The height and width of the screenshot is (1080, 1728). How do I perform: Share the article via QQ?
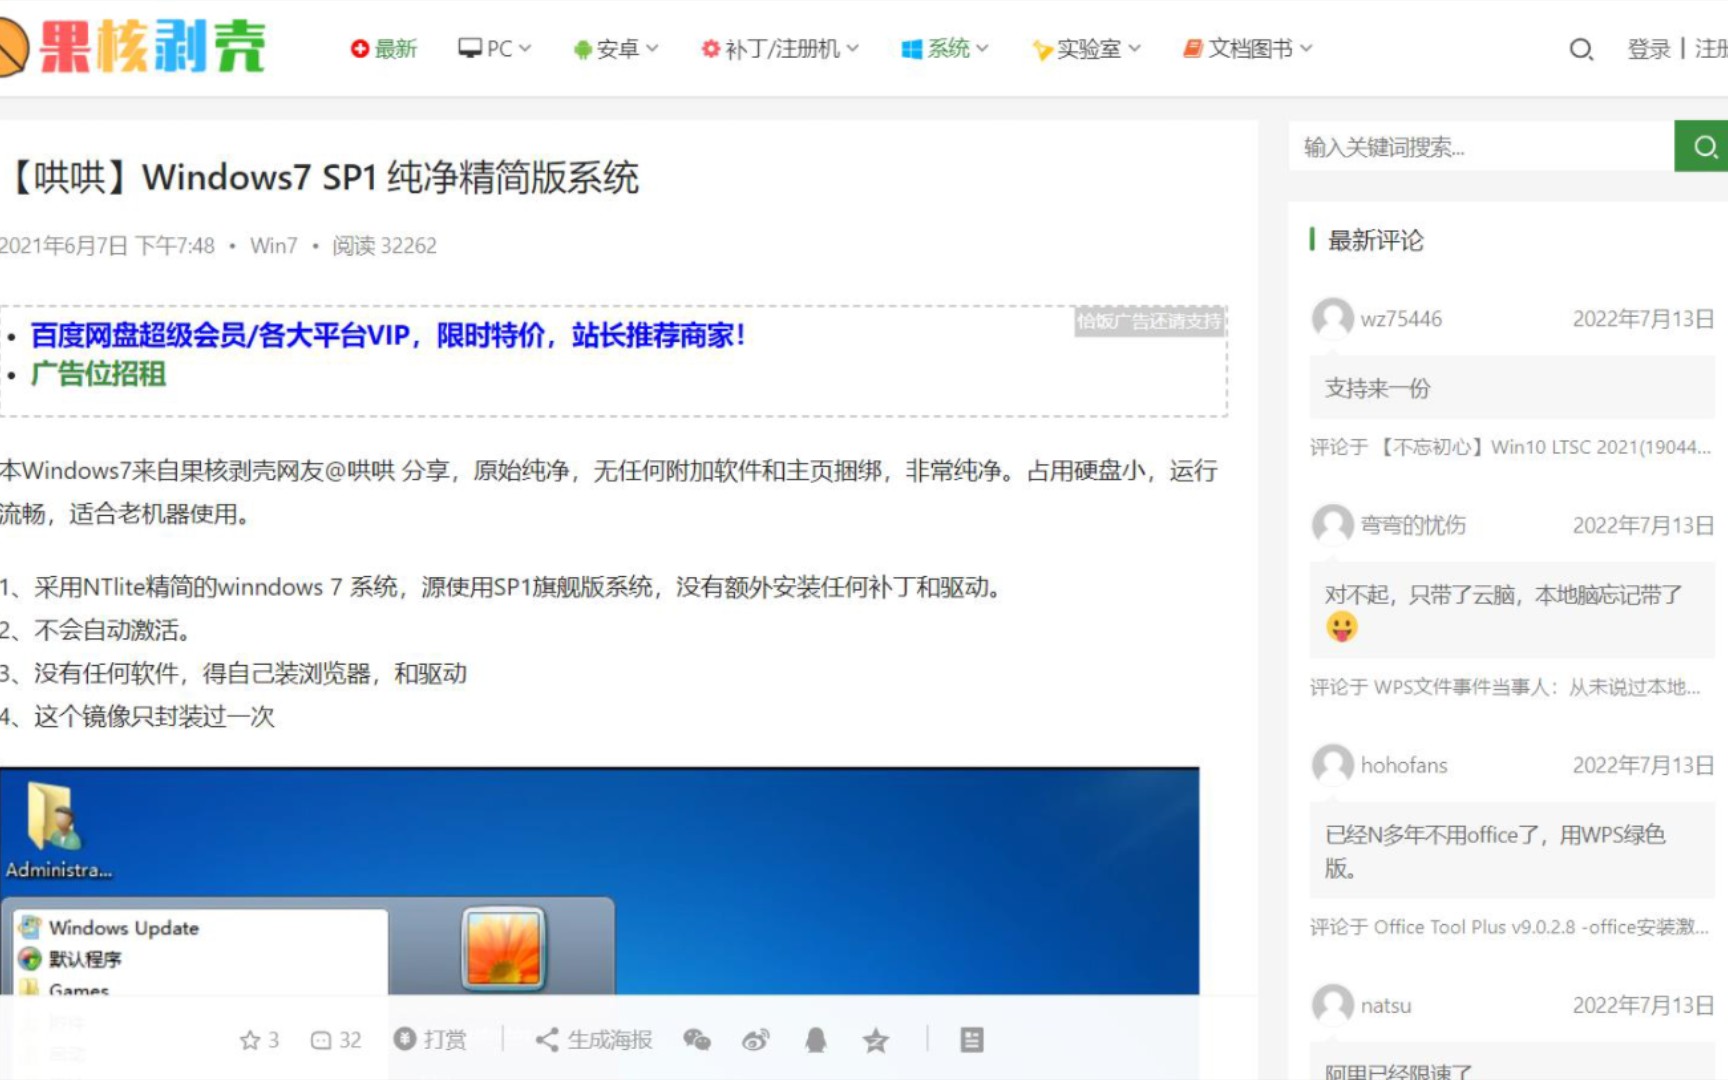pos(815,1040)
